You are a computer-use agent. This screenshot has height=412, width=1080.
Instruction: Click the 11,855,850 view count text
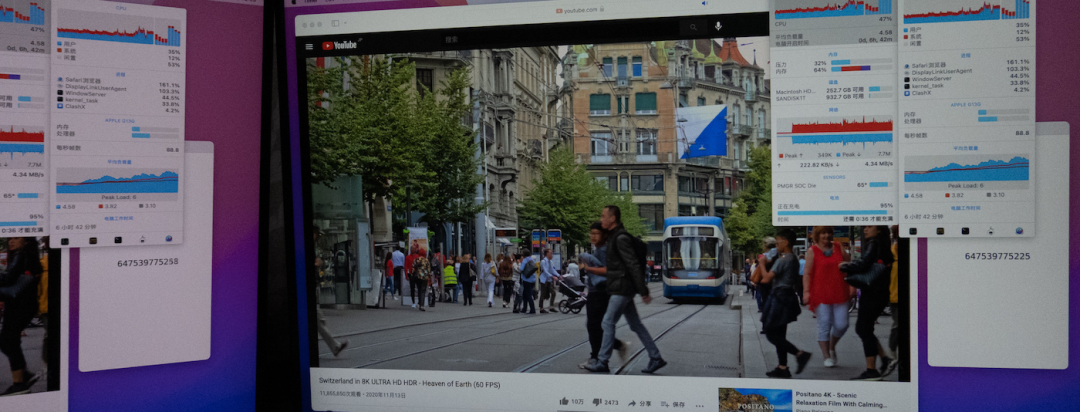point(340,395)
